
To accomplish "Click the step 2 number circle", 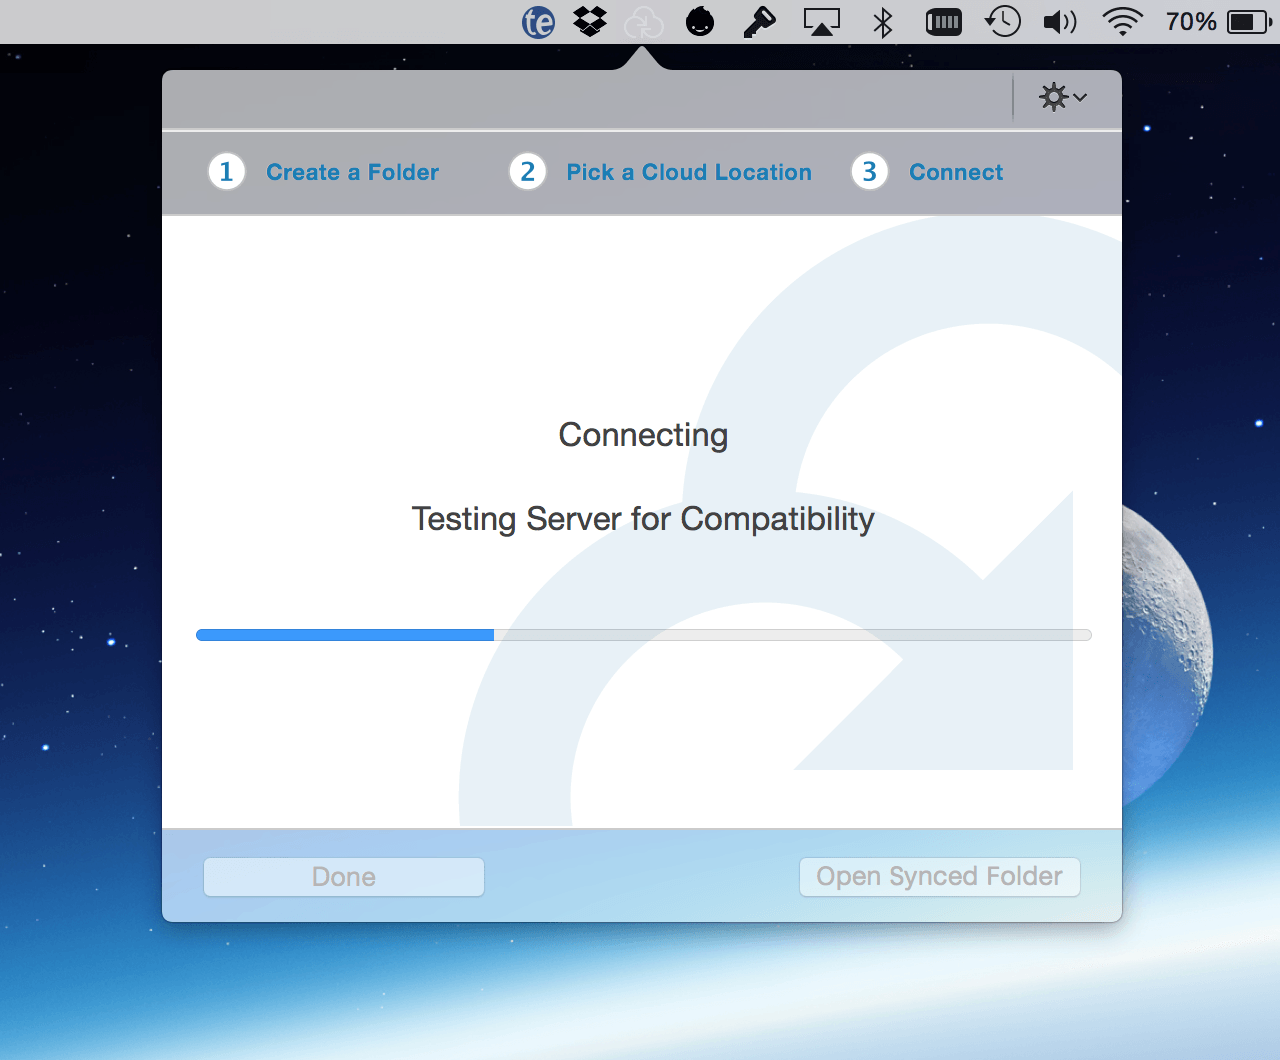I will click(x=528, y=172).
